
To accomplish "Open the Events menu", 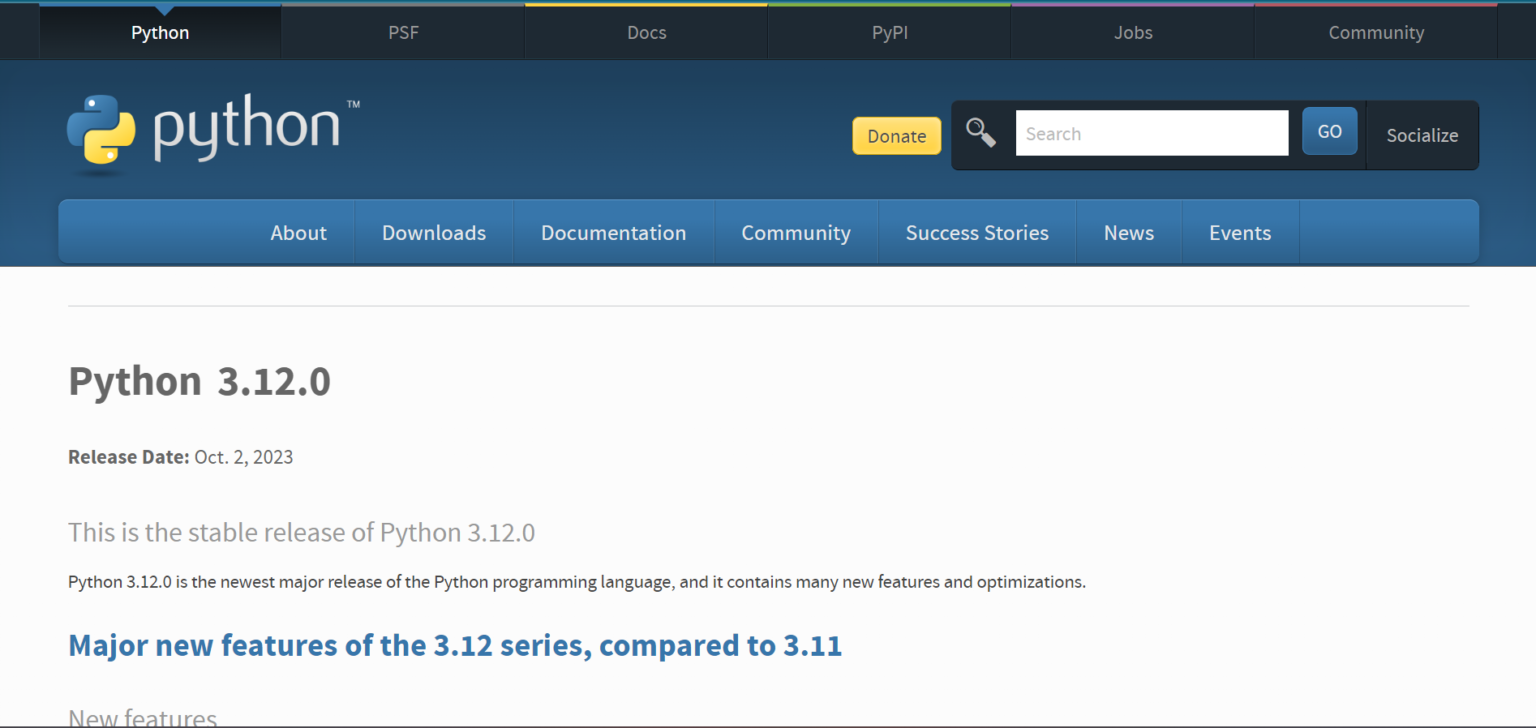I will [x=1240, y=232].
